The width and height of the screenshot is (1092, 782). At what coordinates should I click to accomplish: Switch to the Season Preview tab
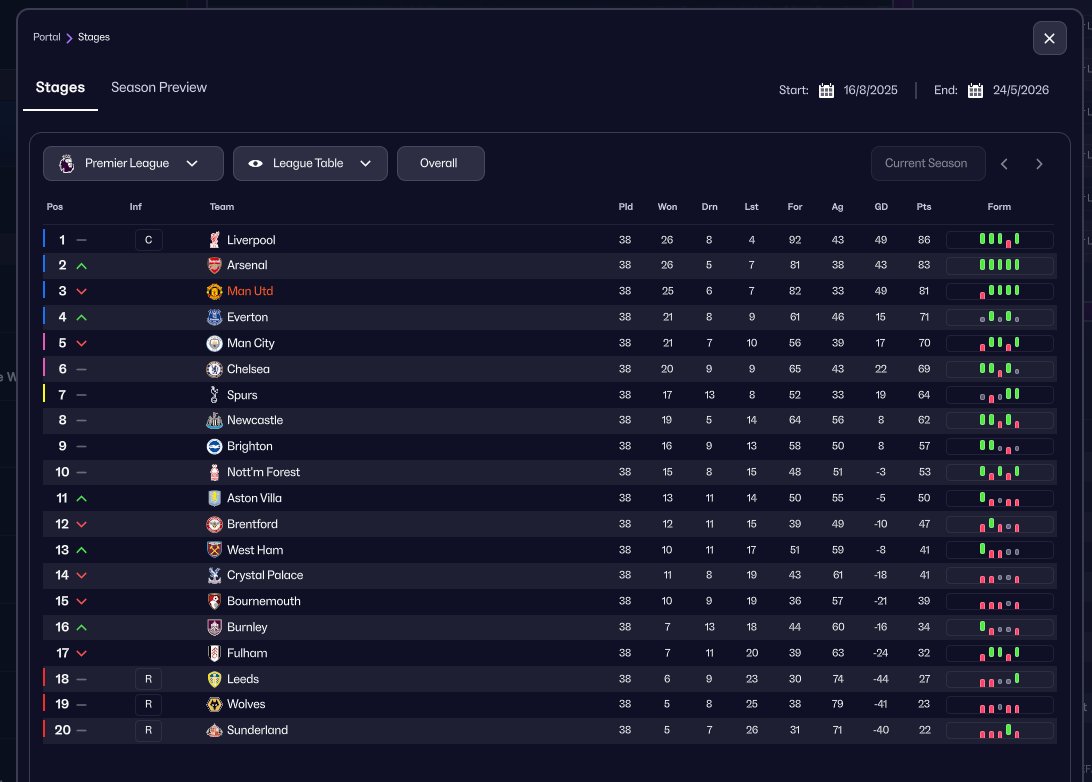tap(159, 87)
